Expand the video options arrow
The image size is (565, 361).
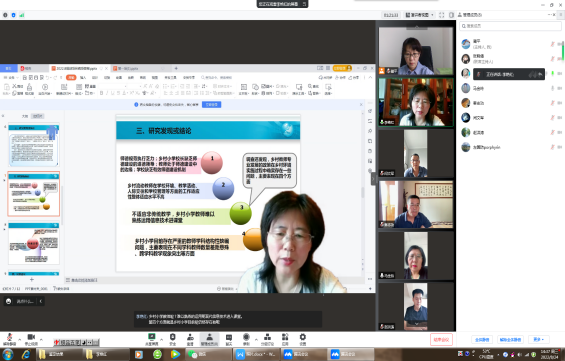(41, 339)
